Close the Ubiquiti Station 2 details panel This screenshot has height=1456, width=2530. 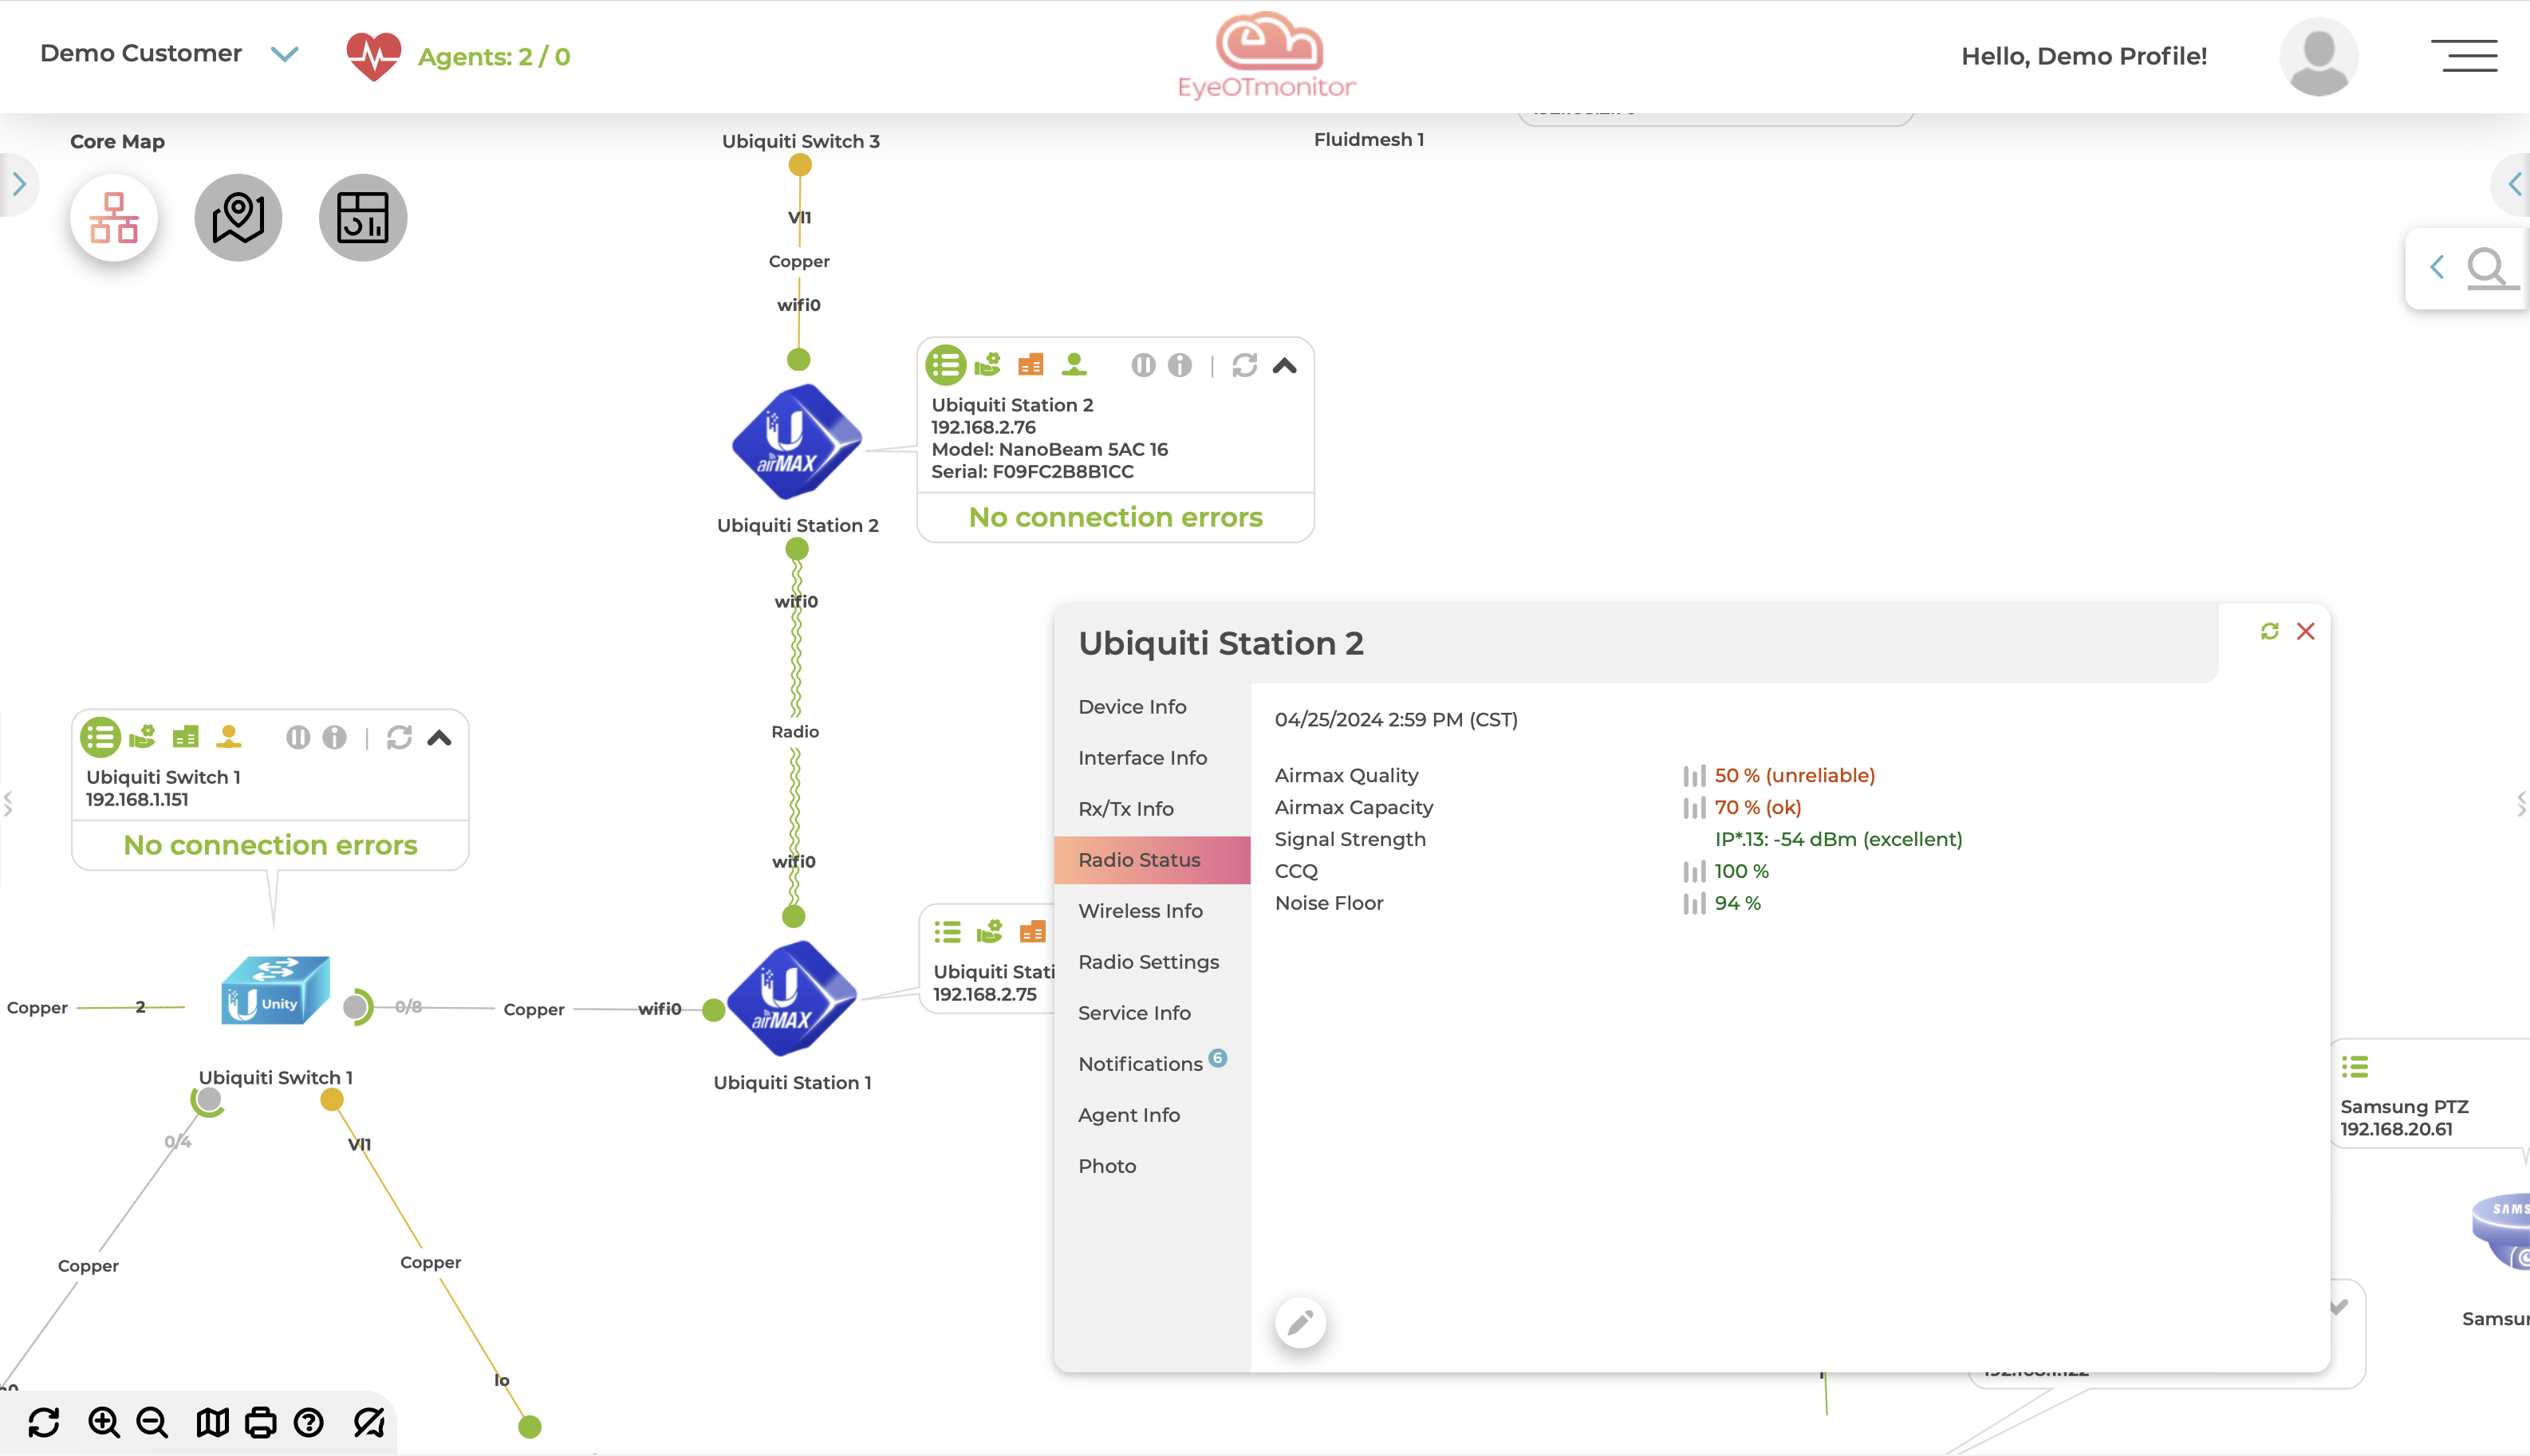pyautogui.click(x=2306, y=631)
